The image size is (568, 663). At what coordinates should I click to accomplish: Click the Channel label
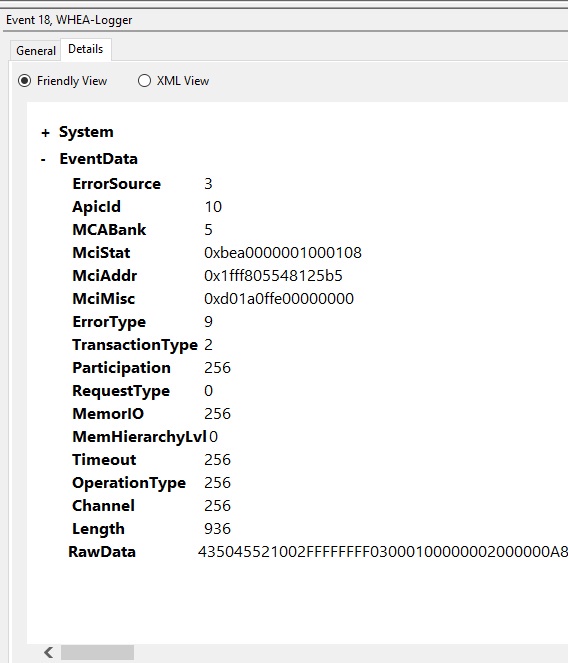coord(103,506)
